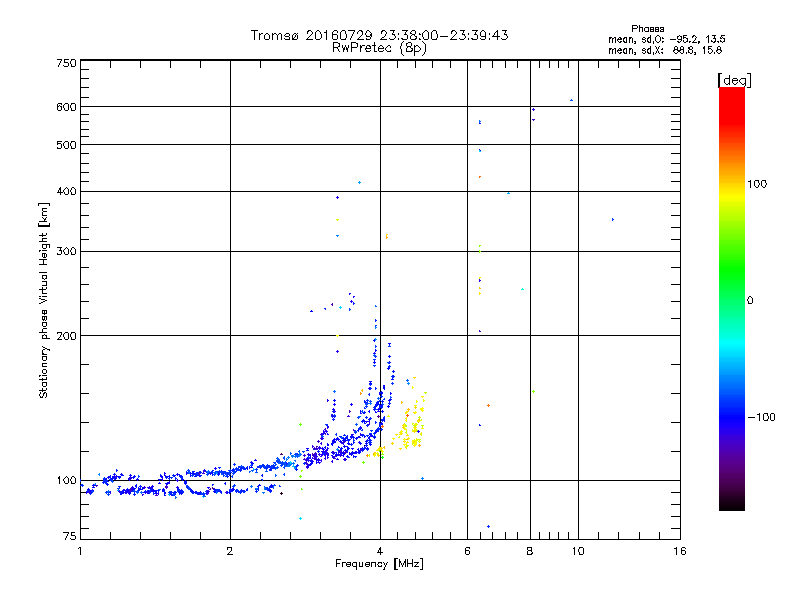The height and width of the screenshot is (600, 800).
Task: Click the x-axis tick label '4'
Action: point(380,551)
